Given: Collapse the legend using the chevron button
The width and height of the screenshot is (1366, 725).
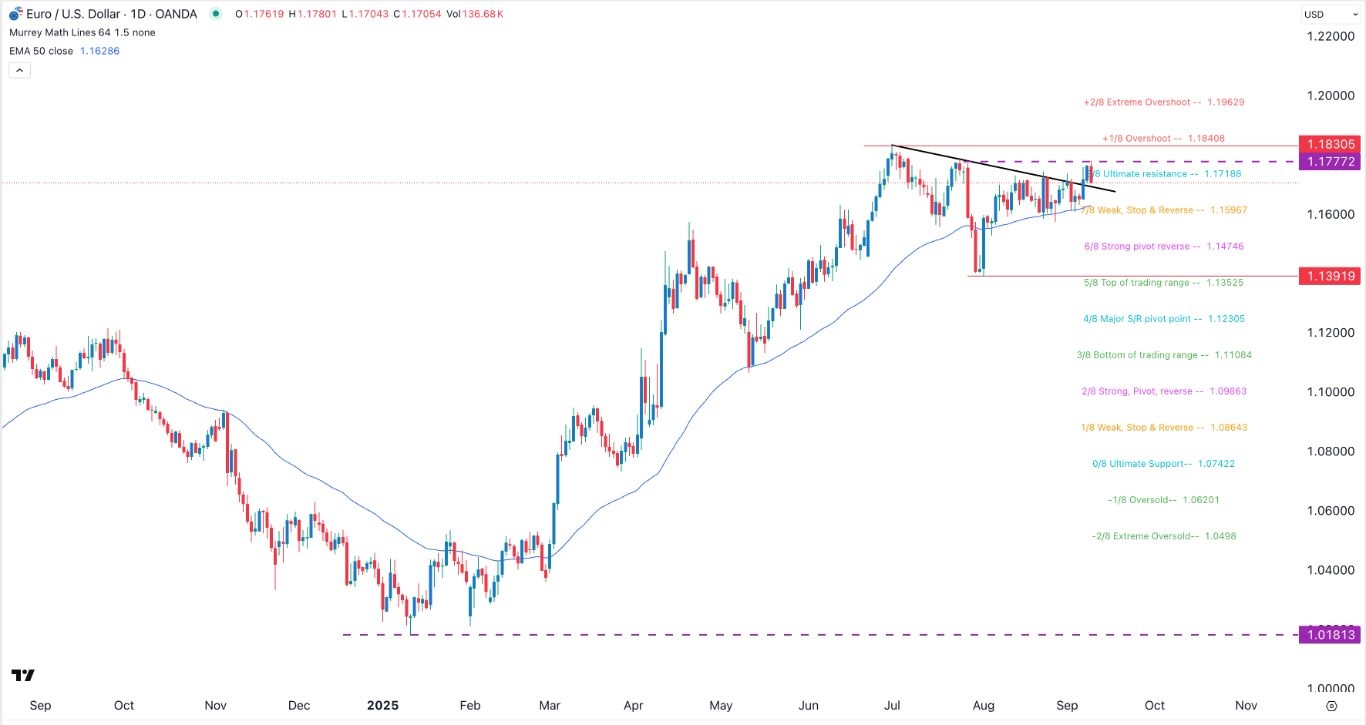Looking at the screenshot, I should 19,69.
